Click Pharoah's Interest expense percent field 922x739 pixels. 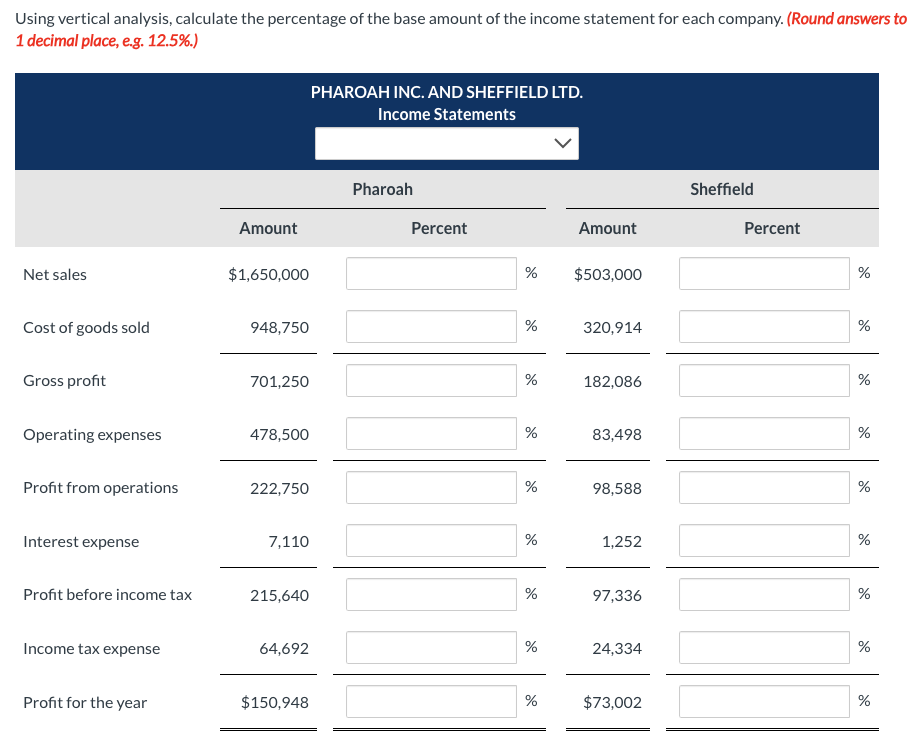point(430,540)
